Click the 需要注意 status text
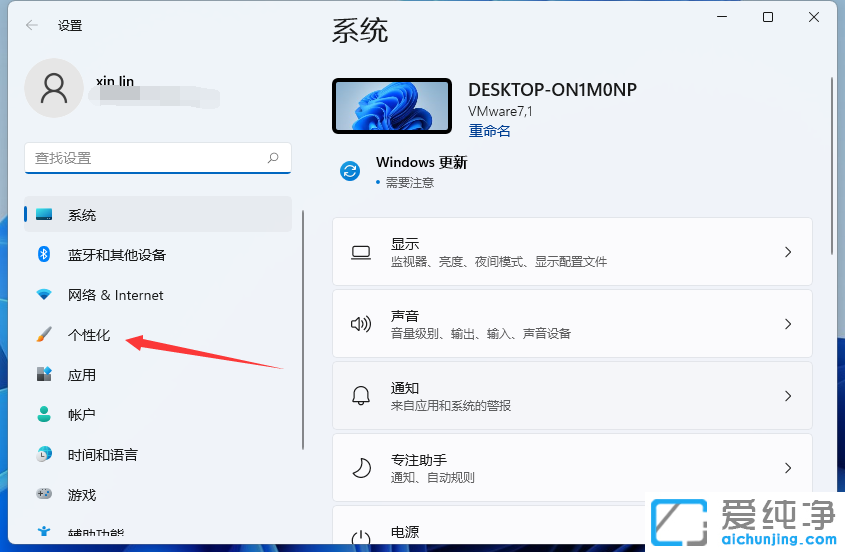Screen dimensions: 845x552 tap(410, 183)
